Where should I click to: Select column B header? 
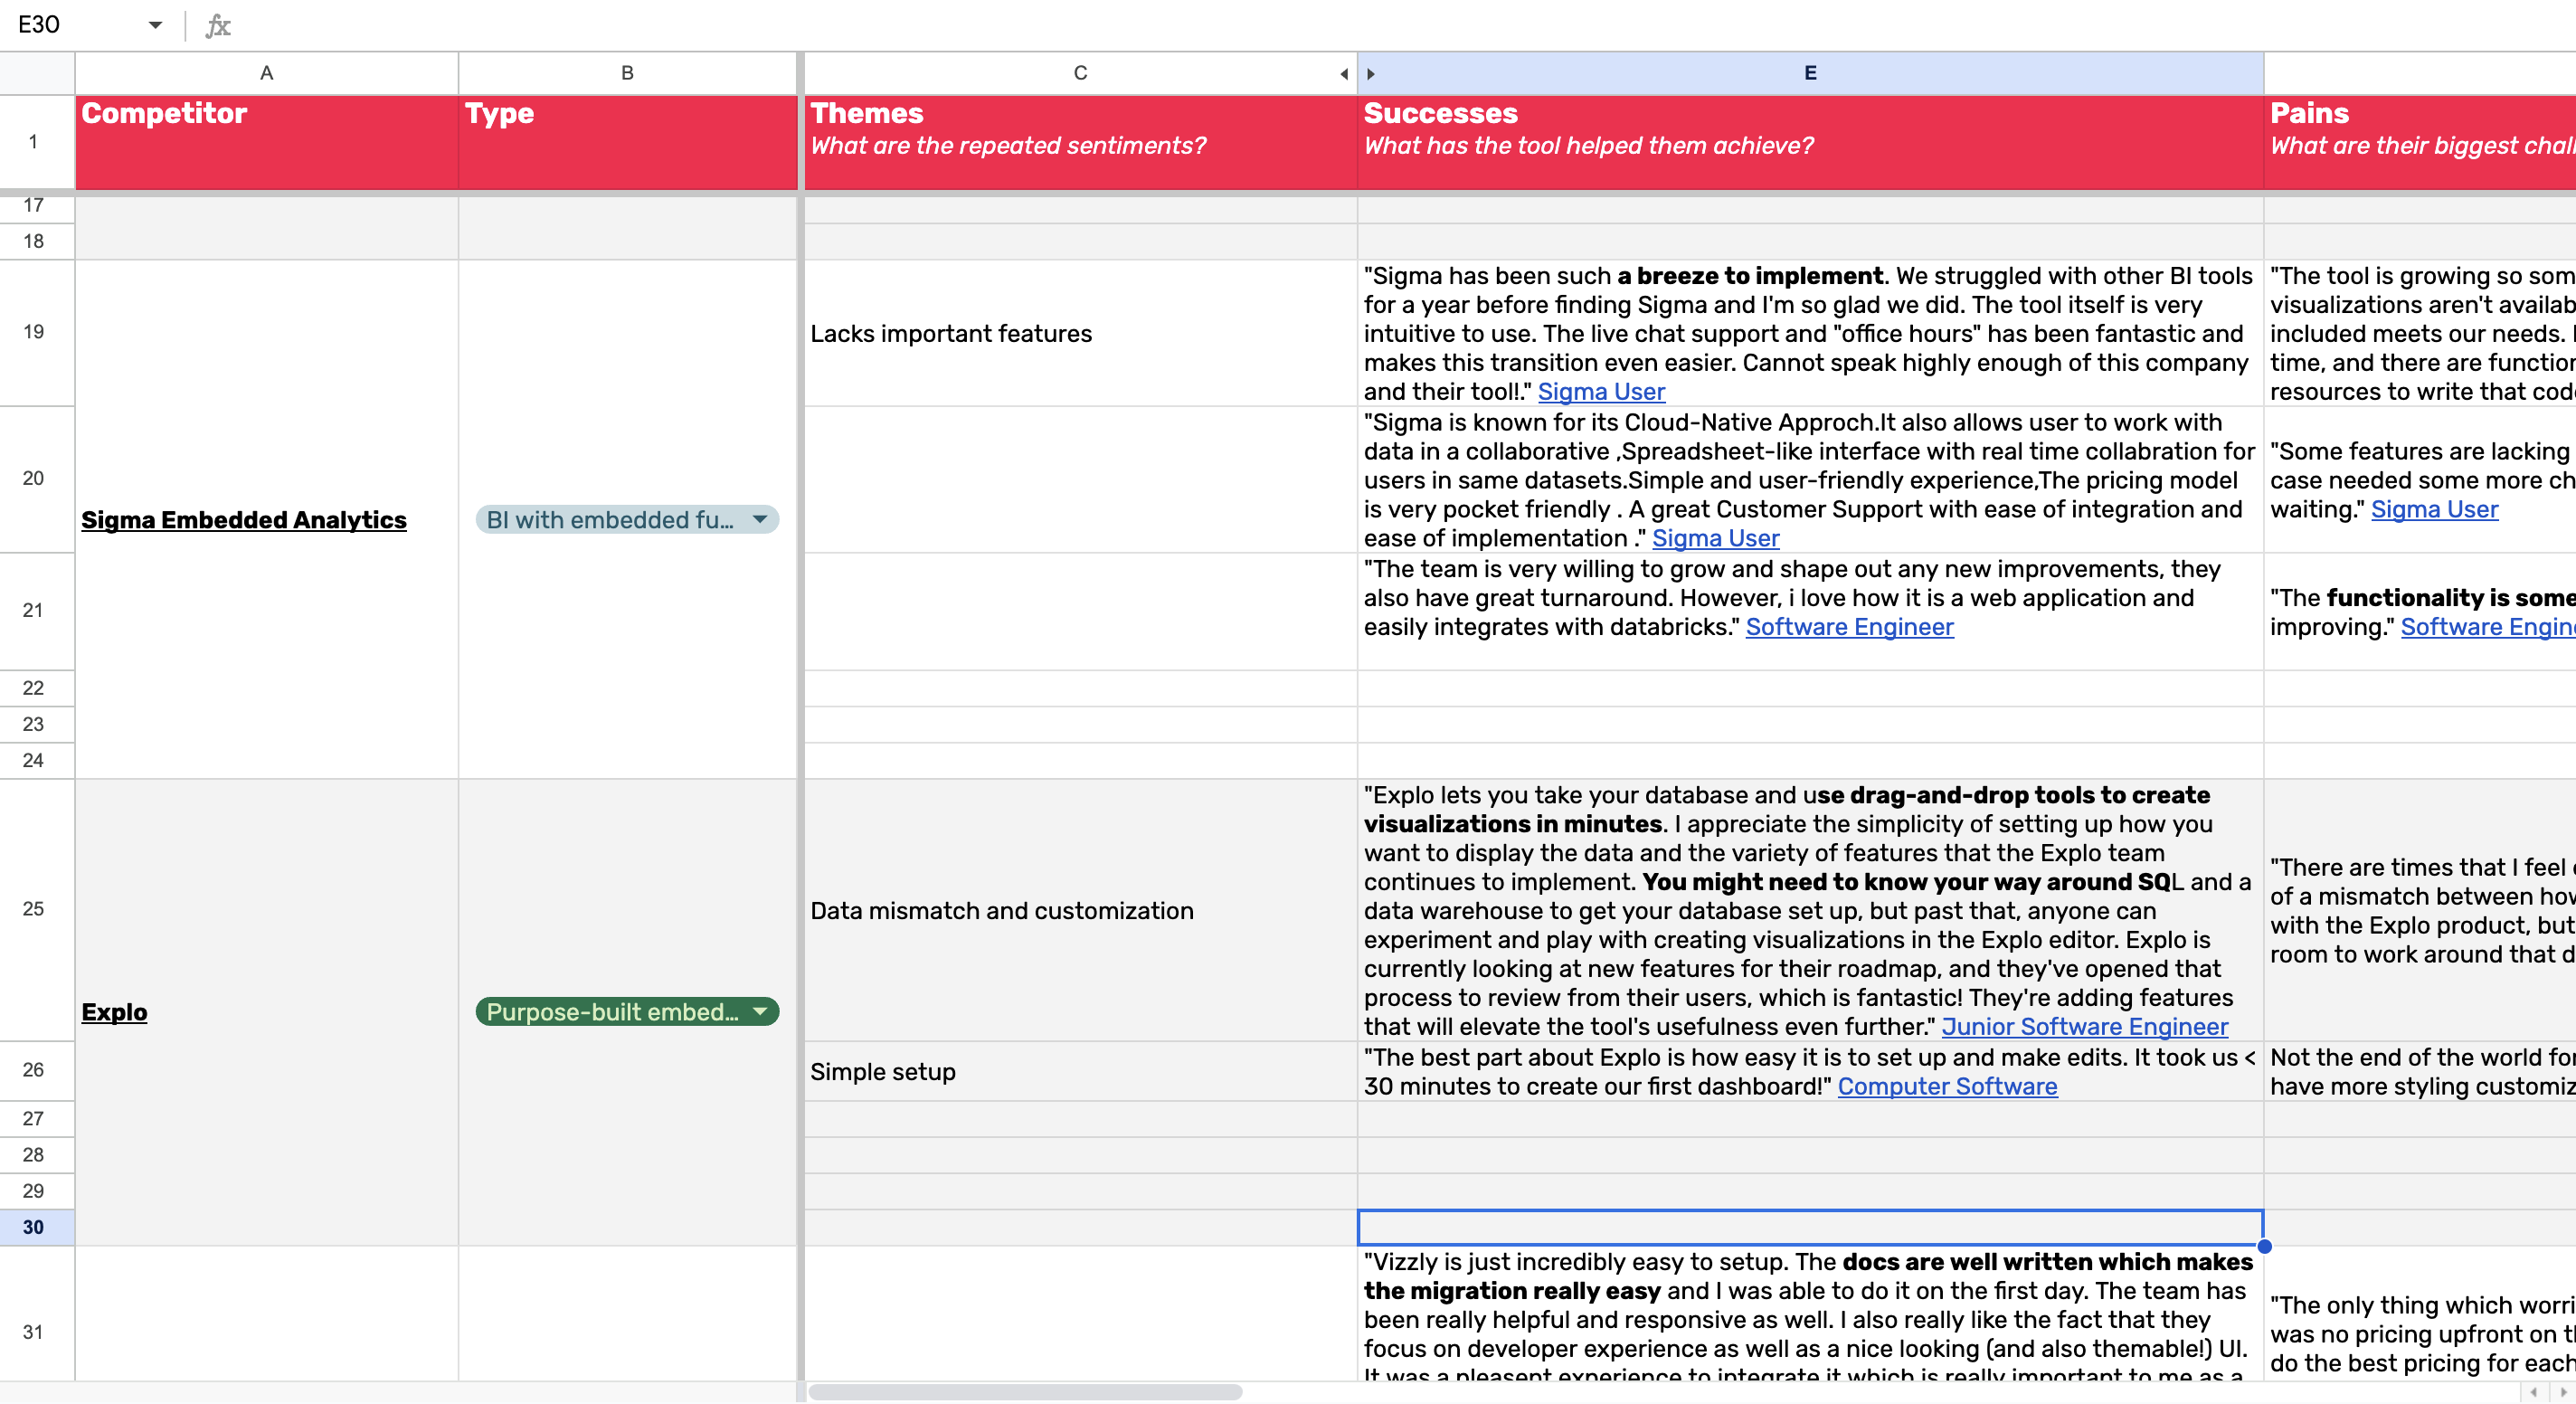pyautogui.click(x=627, y=73)
